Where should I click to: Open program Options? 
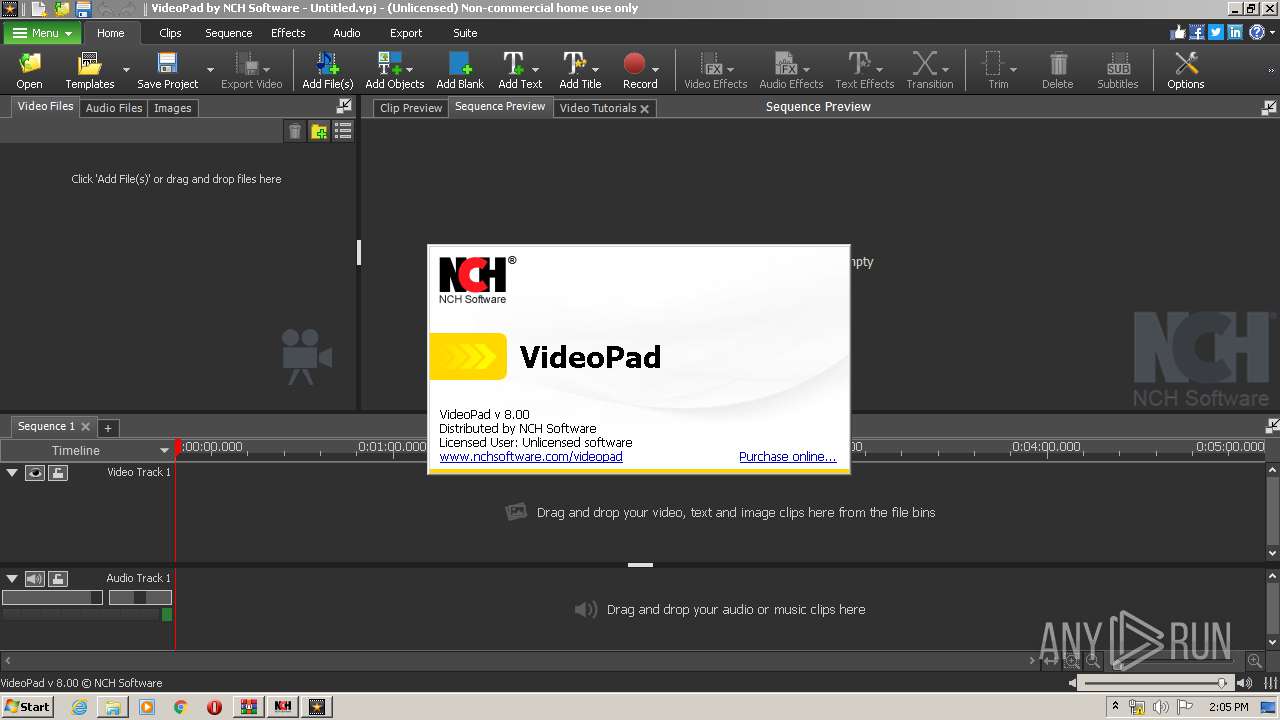click(x=1185, y=70)
